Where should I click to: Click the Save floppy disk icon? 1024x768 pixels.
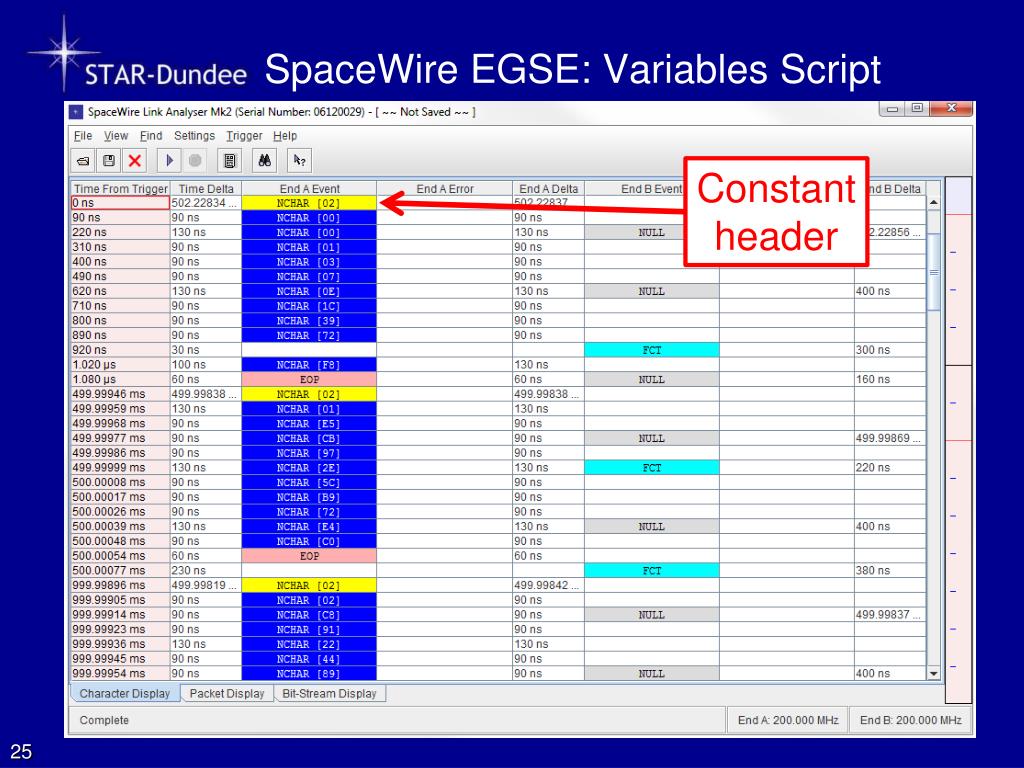109,161
